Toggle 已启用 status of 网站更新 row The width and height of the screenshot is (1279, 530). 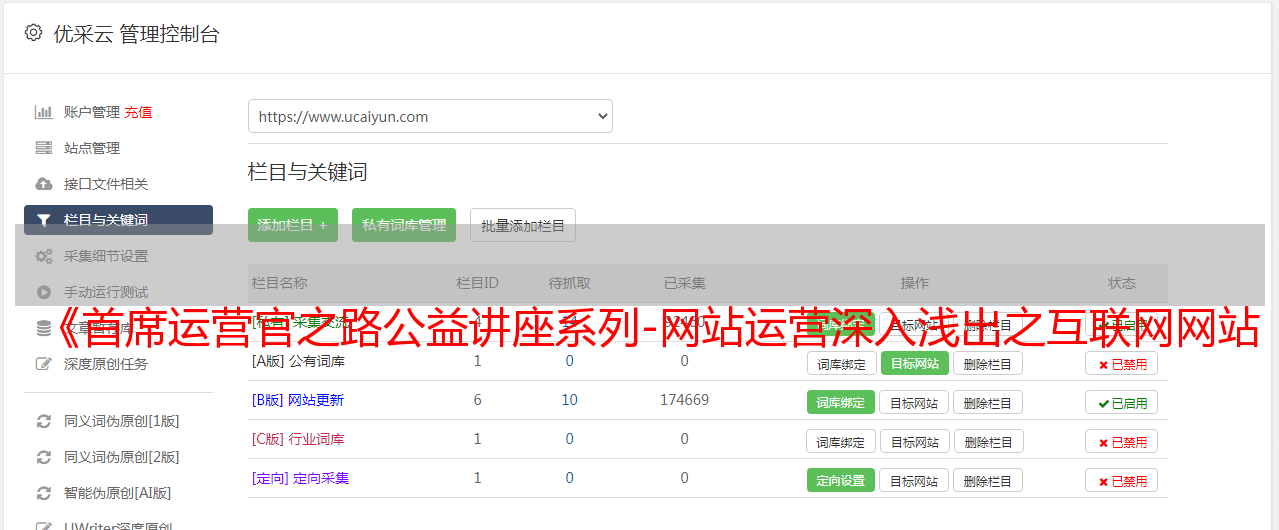1121,403
